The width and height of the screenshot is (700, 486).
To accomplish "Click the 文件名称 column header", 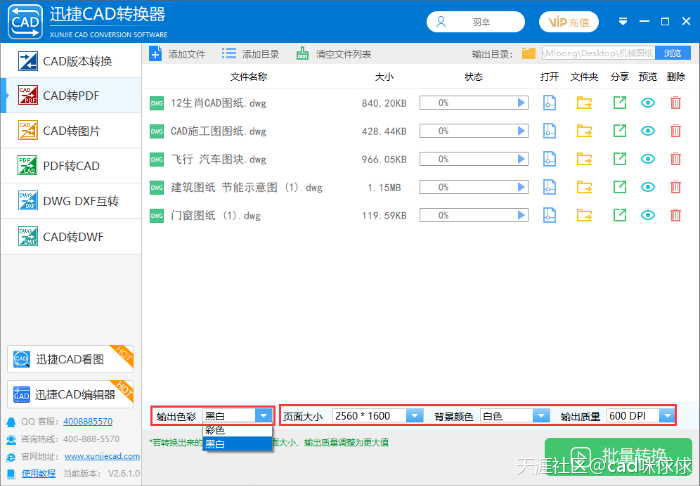I will pyautogui.click(x=249, y=77).
